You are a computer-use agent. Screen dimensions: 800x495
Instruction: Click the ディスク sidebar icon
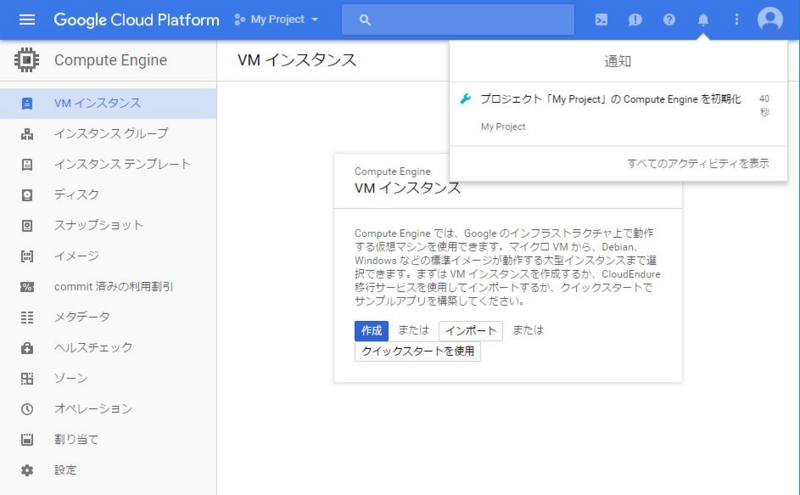click(27, 195)
